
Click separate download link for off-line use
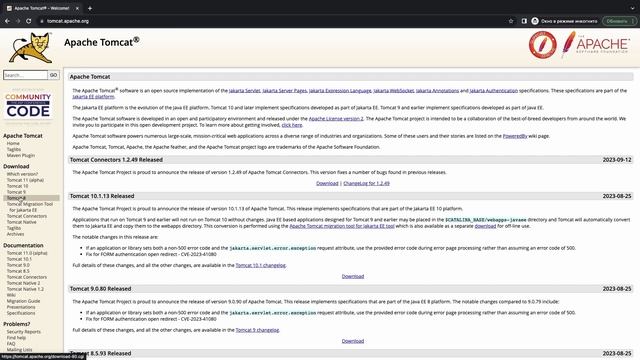485,226
